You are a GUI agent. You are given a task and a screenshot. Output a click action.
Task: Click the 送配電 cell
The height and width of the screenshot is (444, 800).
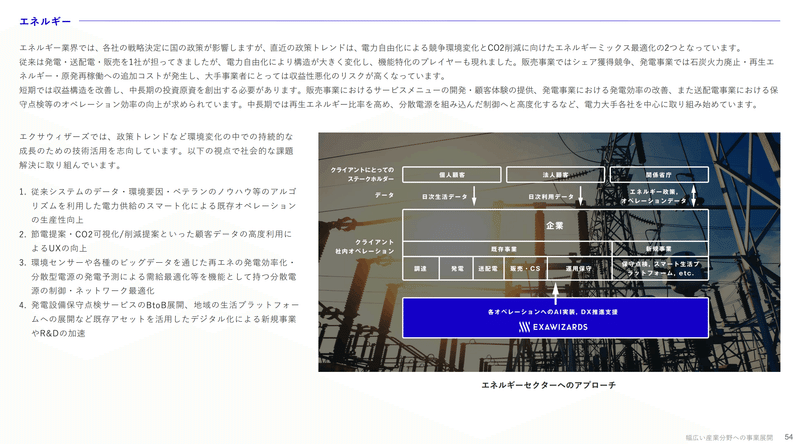[x=488, y=268]
